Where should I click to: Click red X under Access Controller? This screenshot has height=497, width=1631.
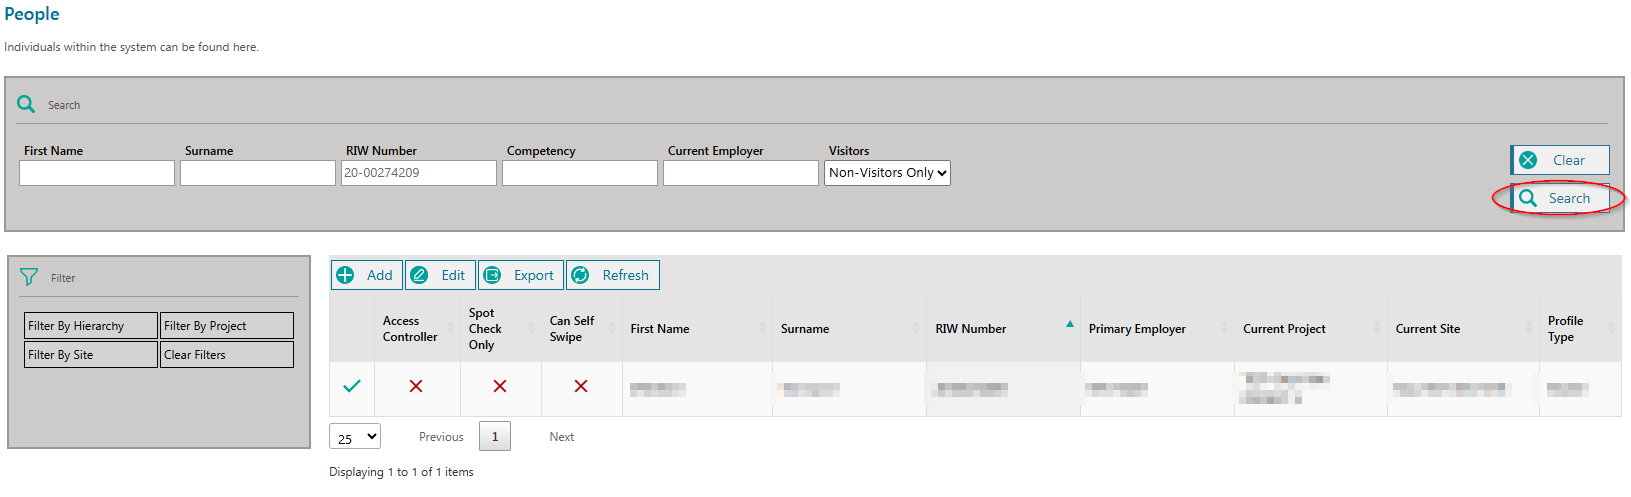tap(416, 386)
